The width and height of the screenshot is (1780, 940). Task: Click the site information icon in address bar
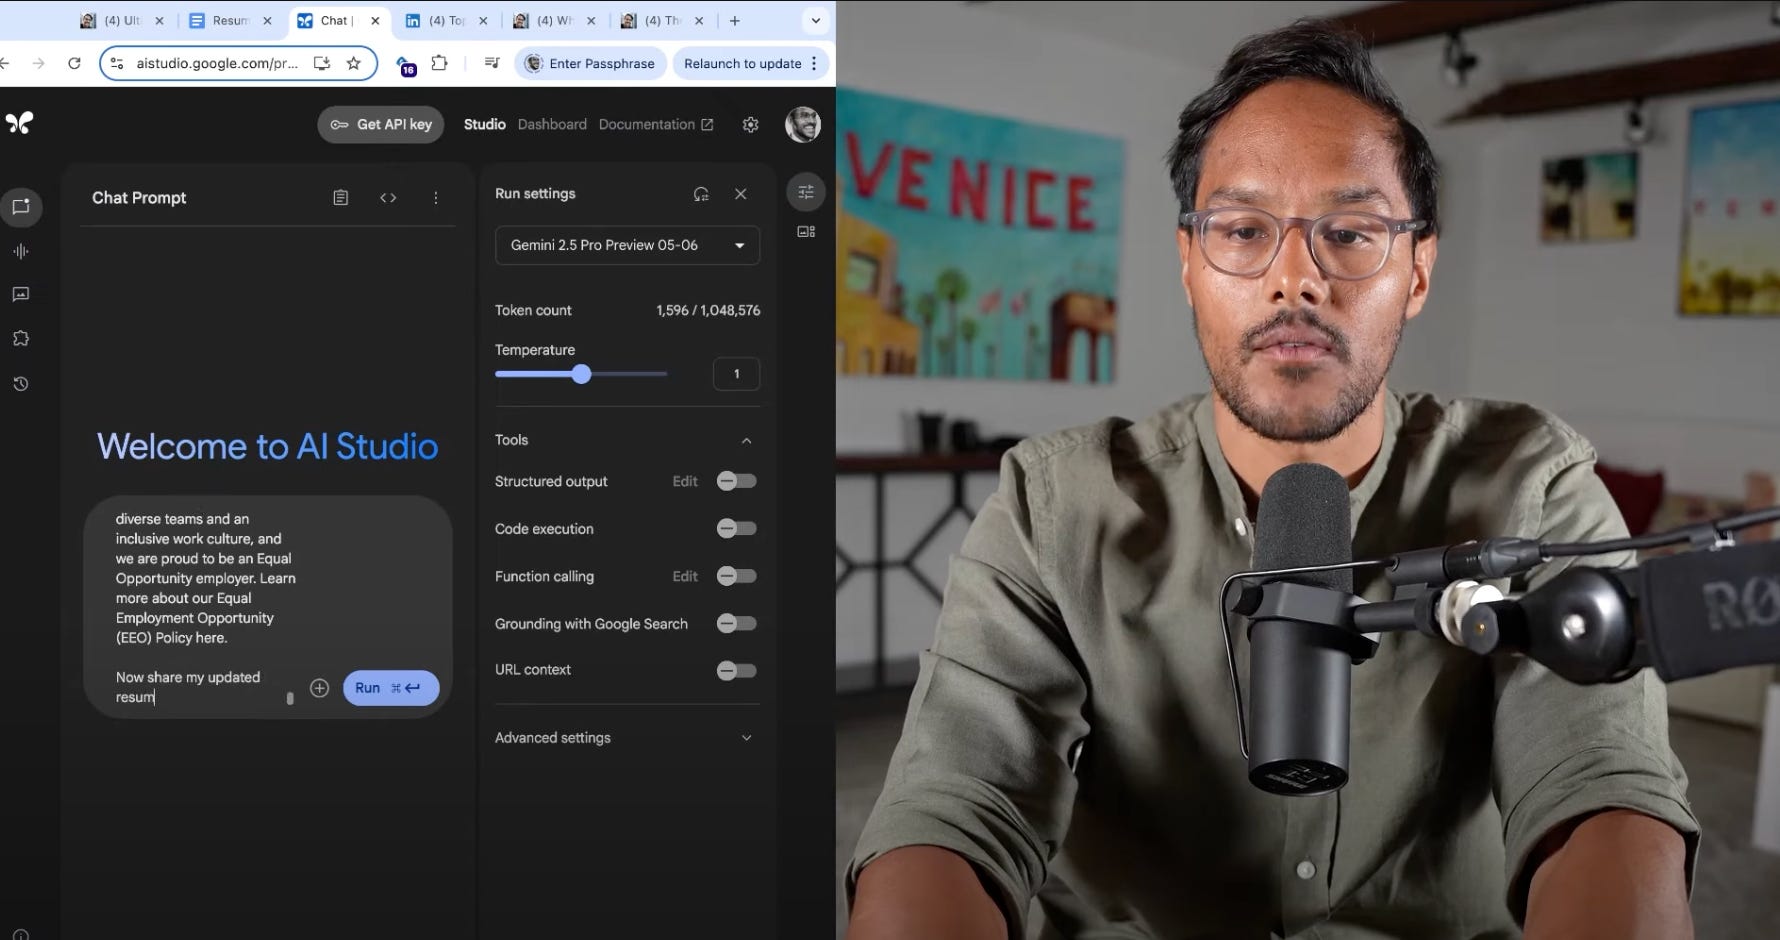117,63
